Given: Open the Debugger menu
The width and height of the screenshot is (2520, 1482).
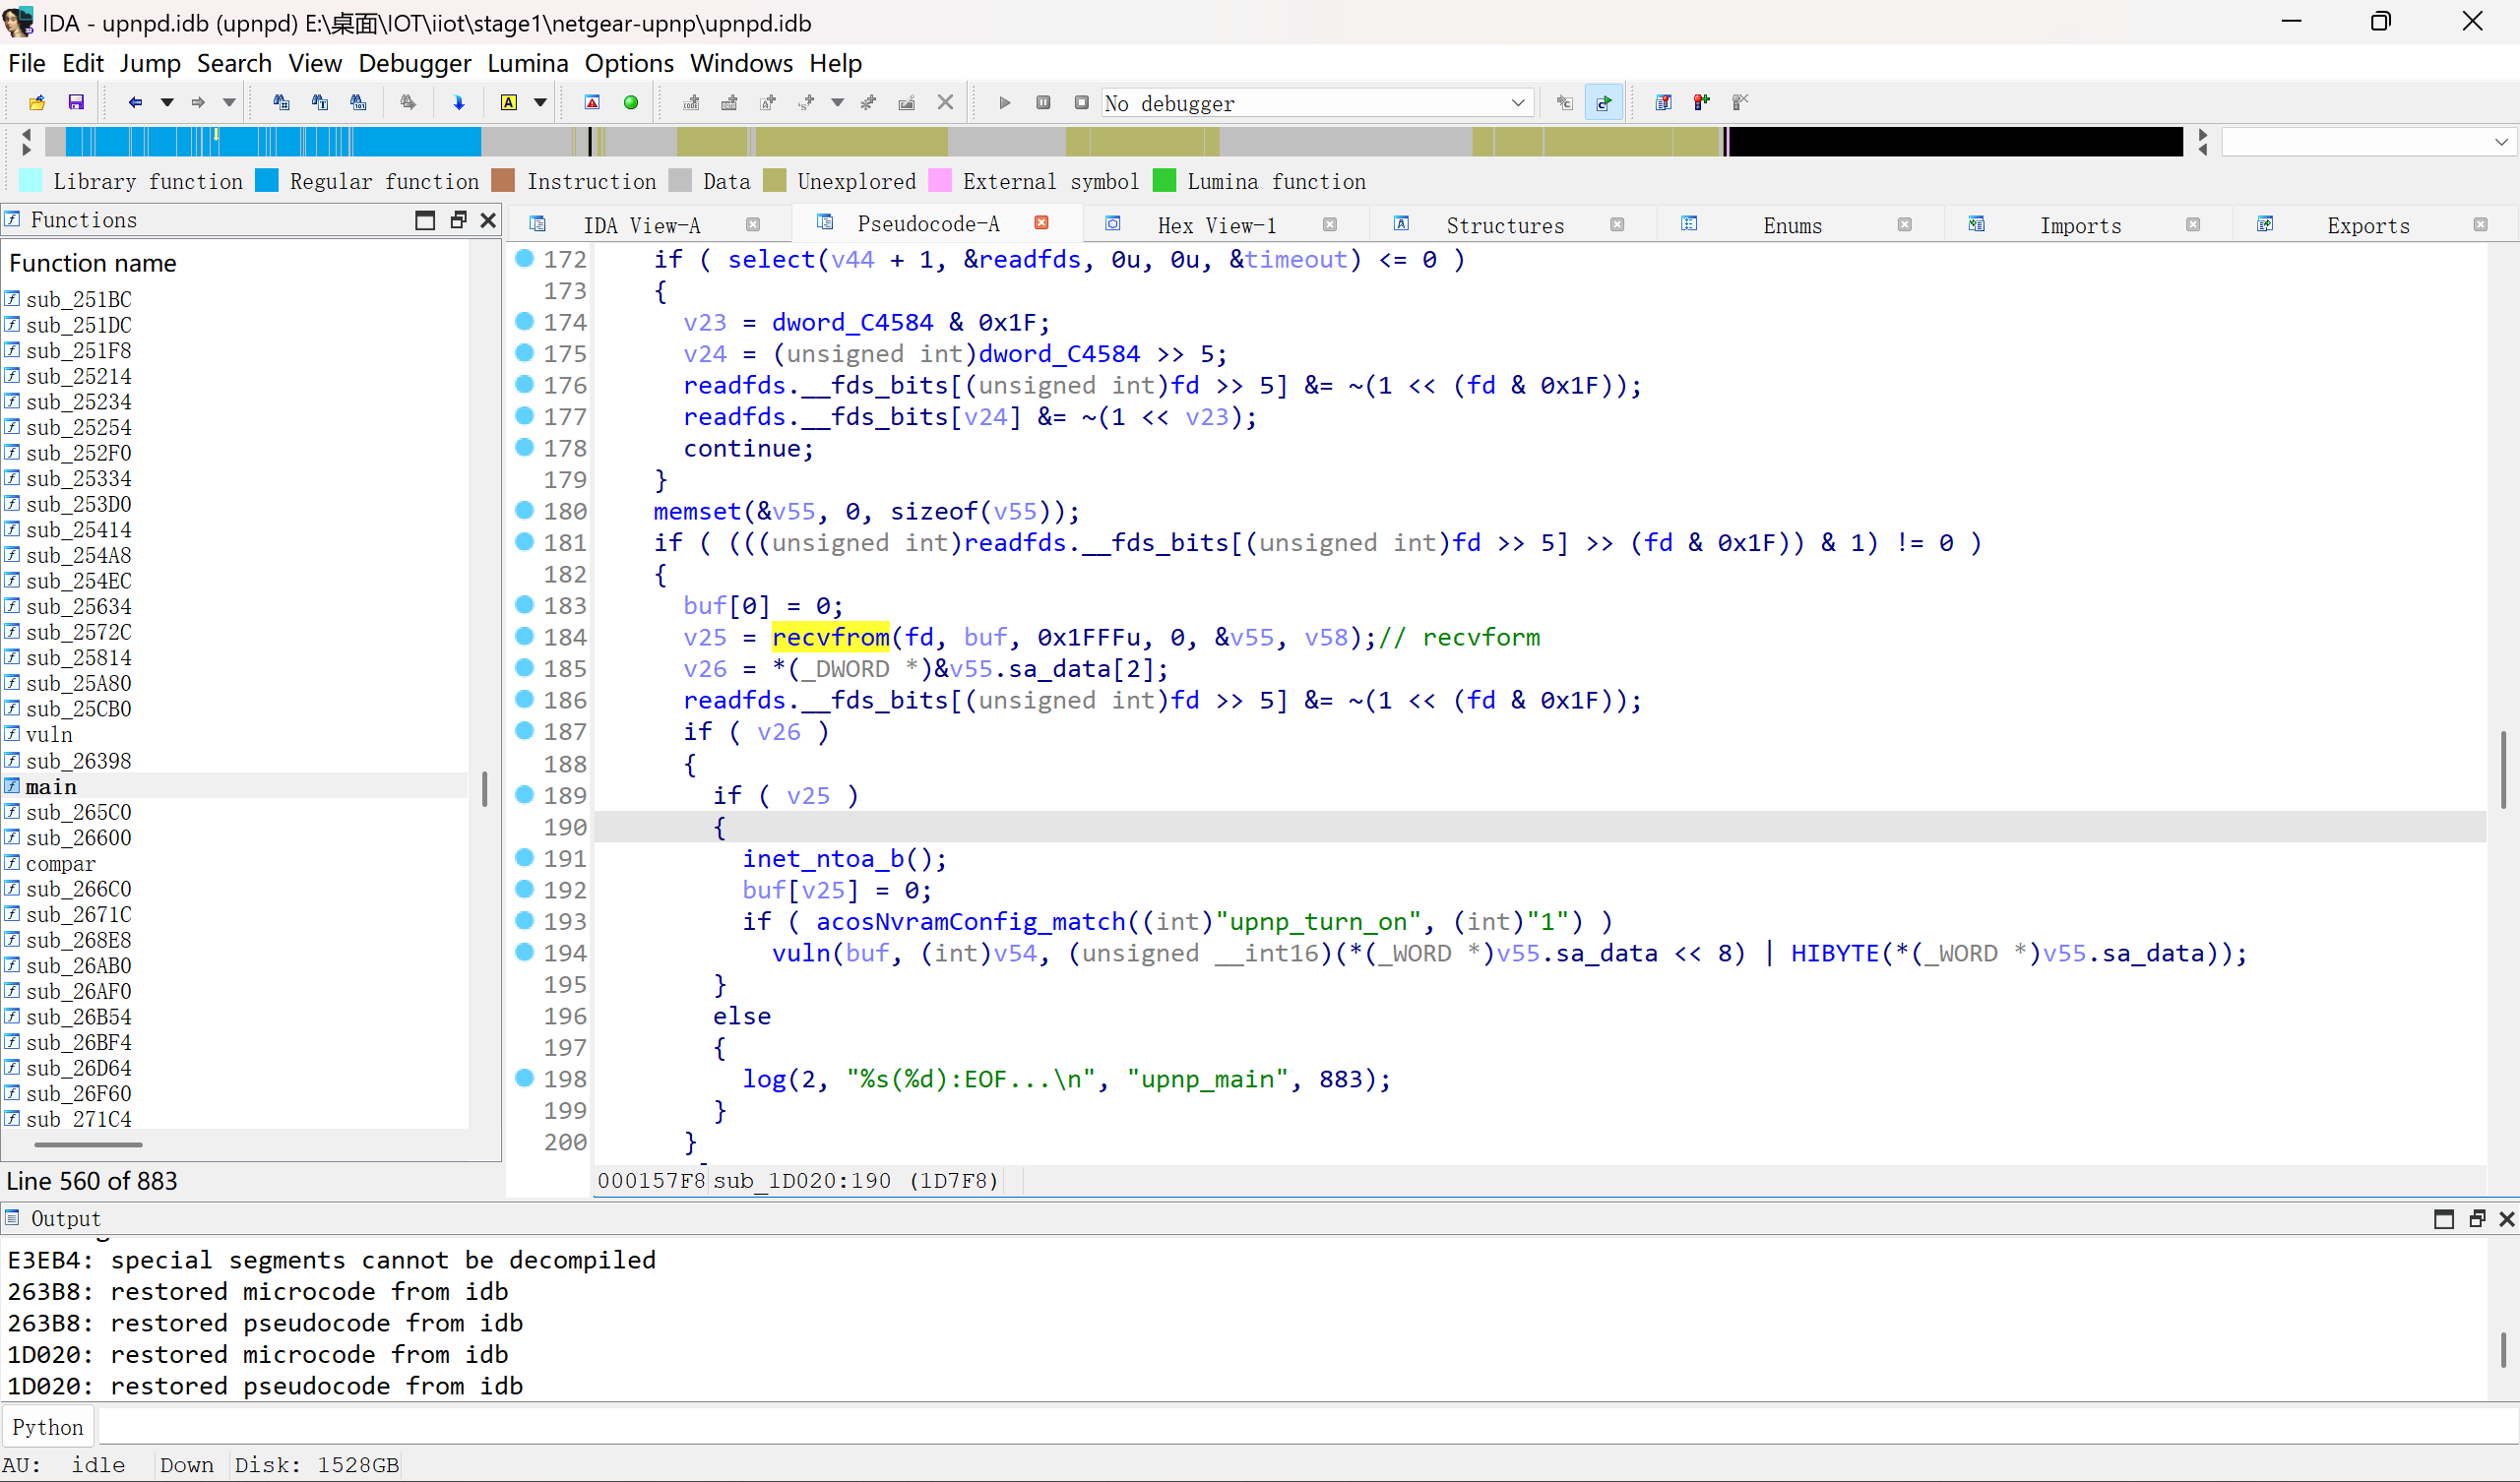Looking at the screenshot, I should (415, 63).
